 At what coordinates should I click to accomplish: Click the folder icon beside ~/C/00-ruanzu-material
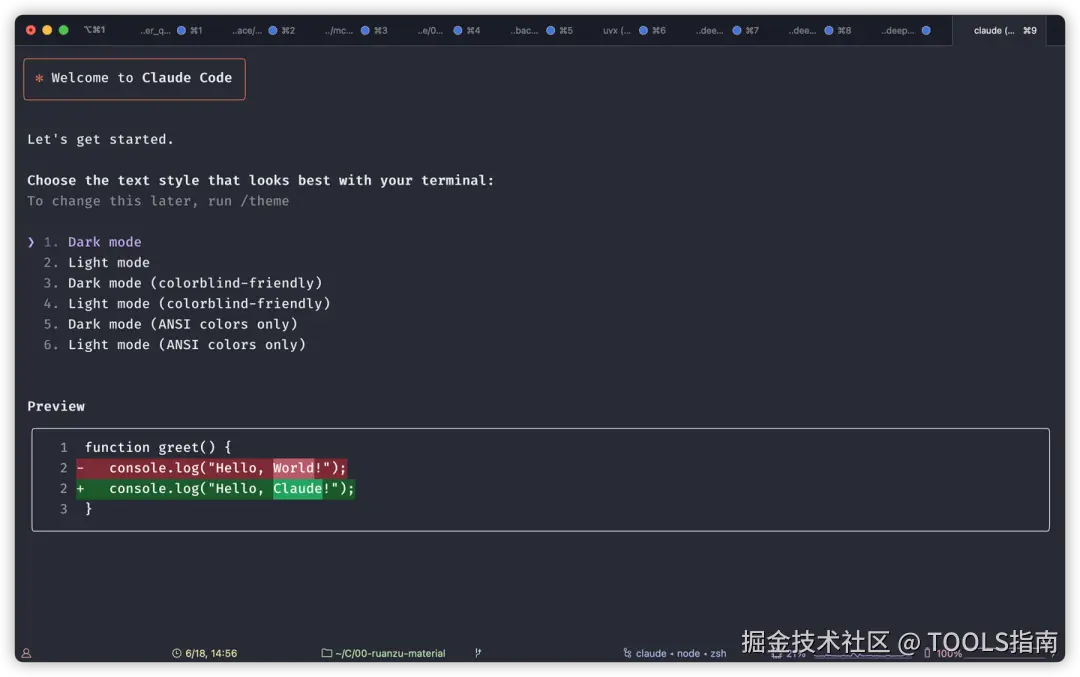click(326, 653)
